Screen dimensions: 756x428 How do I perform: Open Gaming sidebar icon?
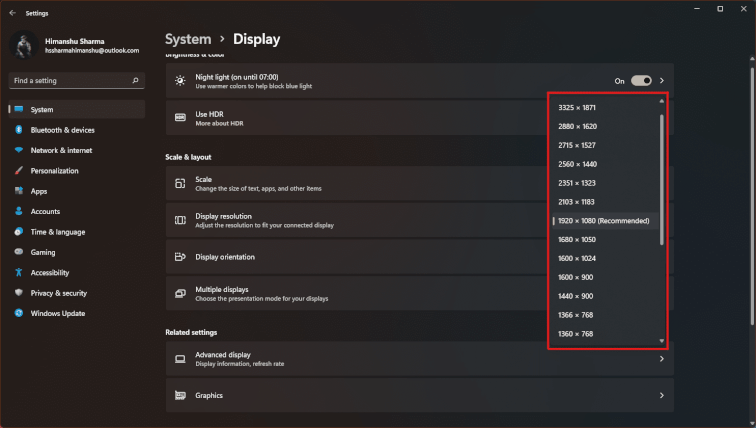coord(19,252)
